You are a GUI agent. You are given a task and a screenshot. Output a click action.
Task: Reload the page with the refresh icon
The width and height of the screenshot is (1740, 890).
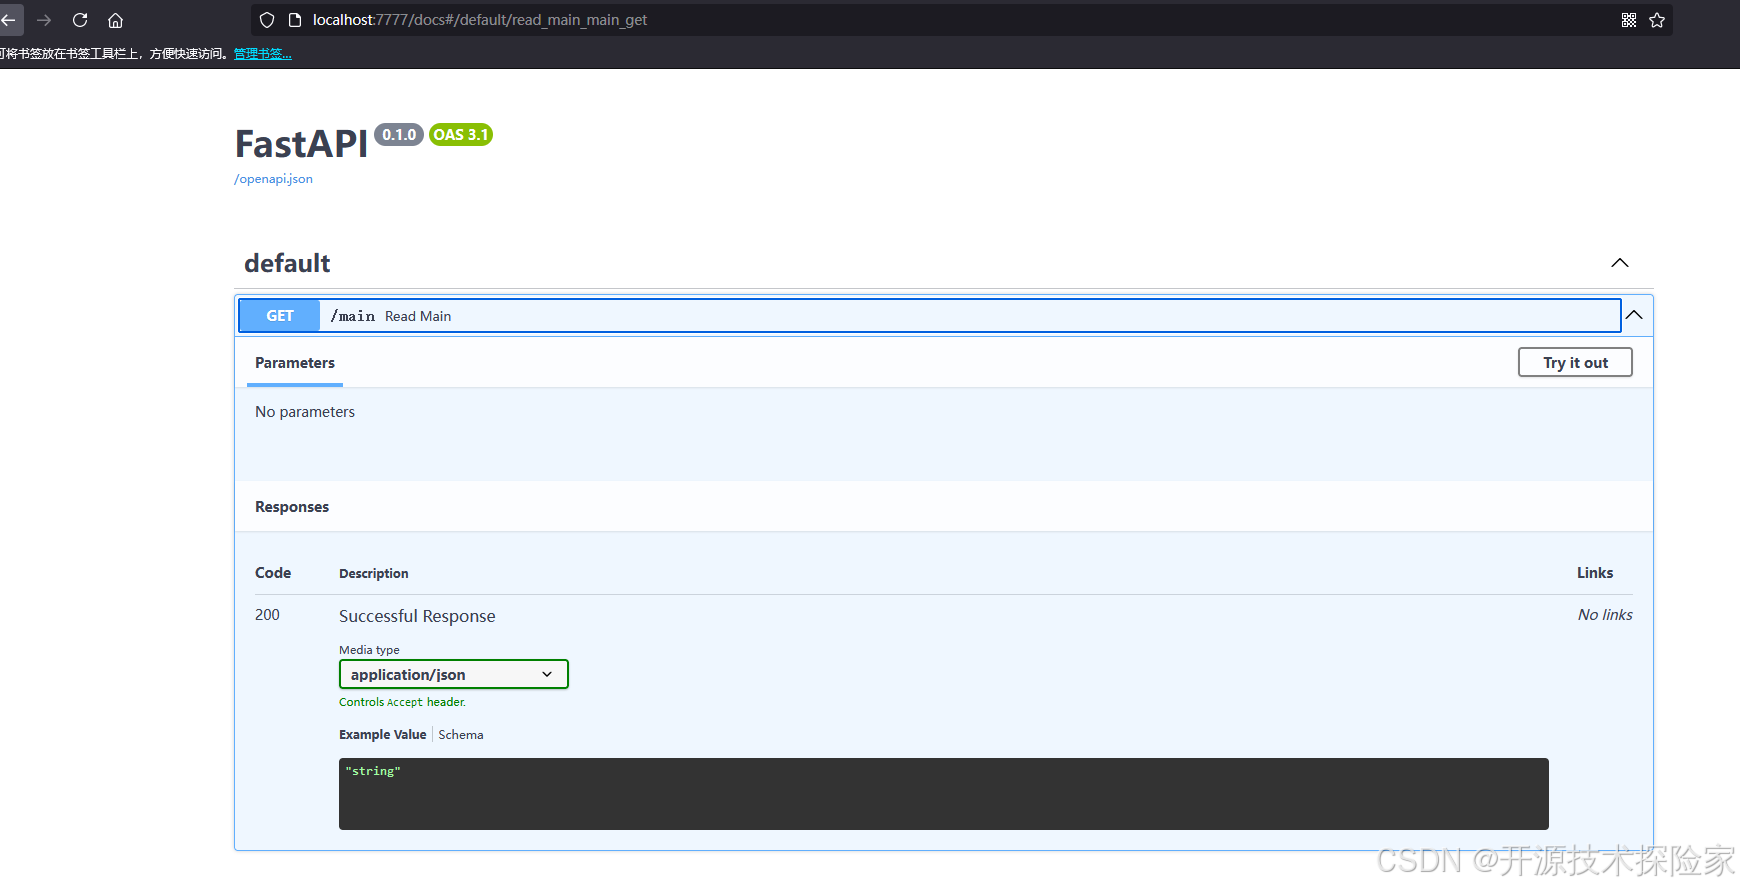[80, 20]
